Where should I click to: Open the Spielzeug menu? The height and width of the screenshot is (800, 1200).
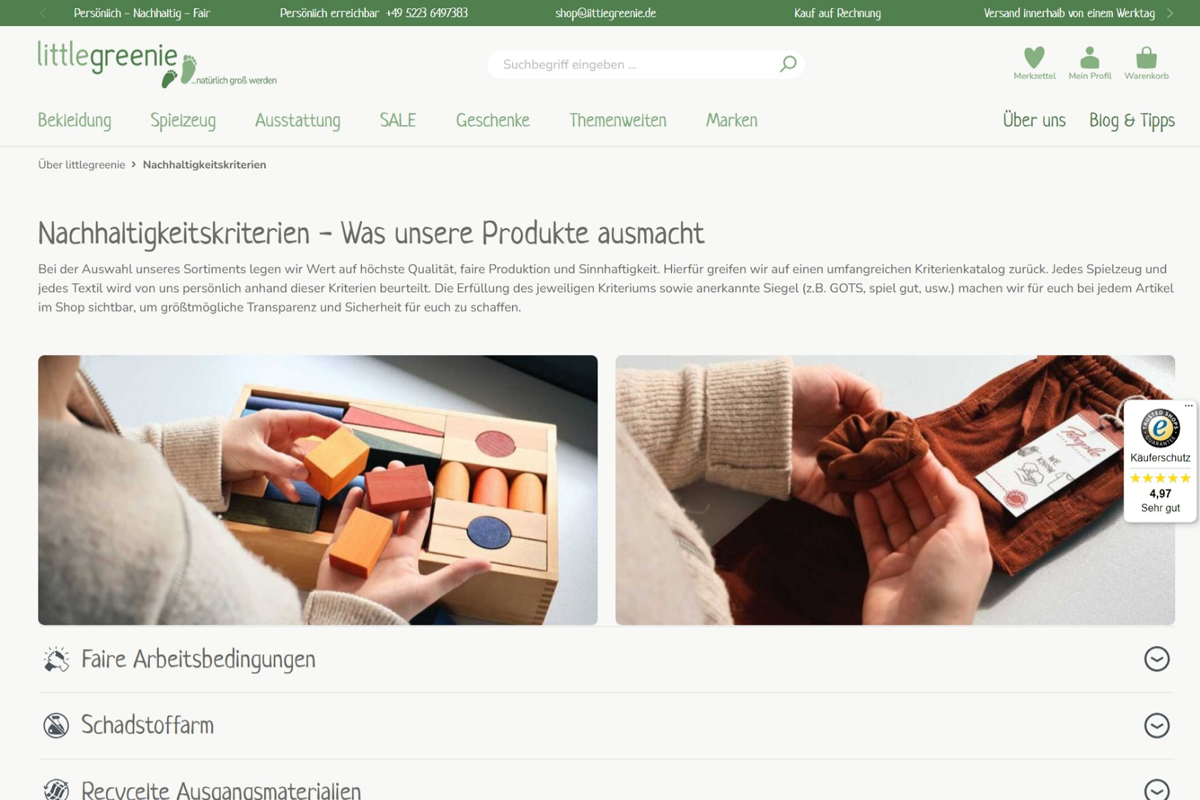(x=183, y=120)
